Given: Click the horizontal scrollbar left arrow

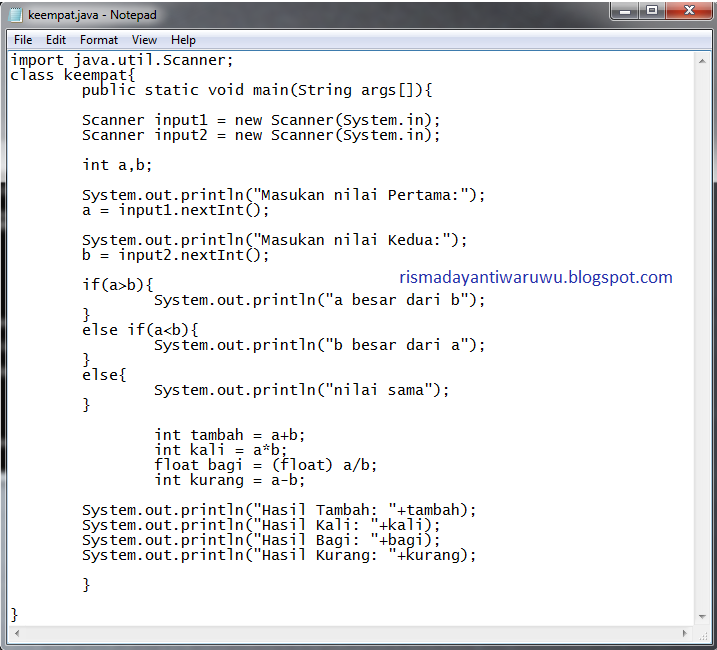Looking at the screenshot, I should (x=17, y=634).
